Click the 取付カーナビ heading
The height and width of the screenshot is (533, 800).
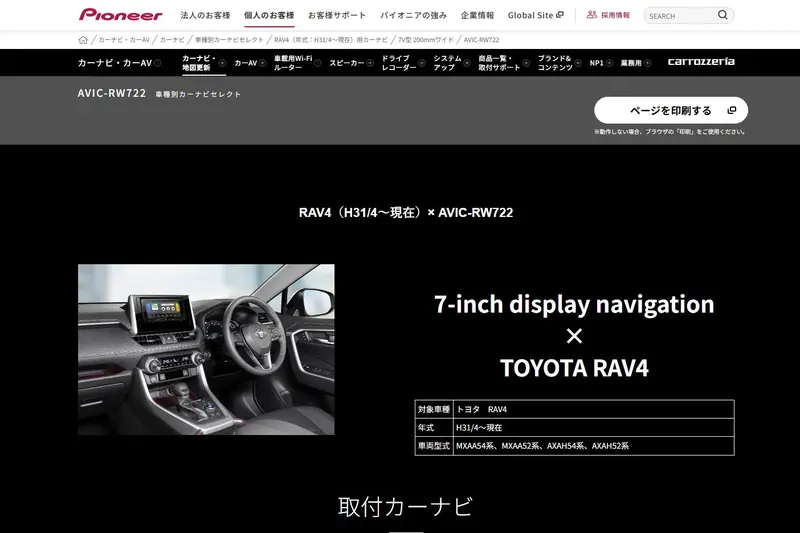406,507
